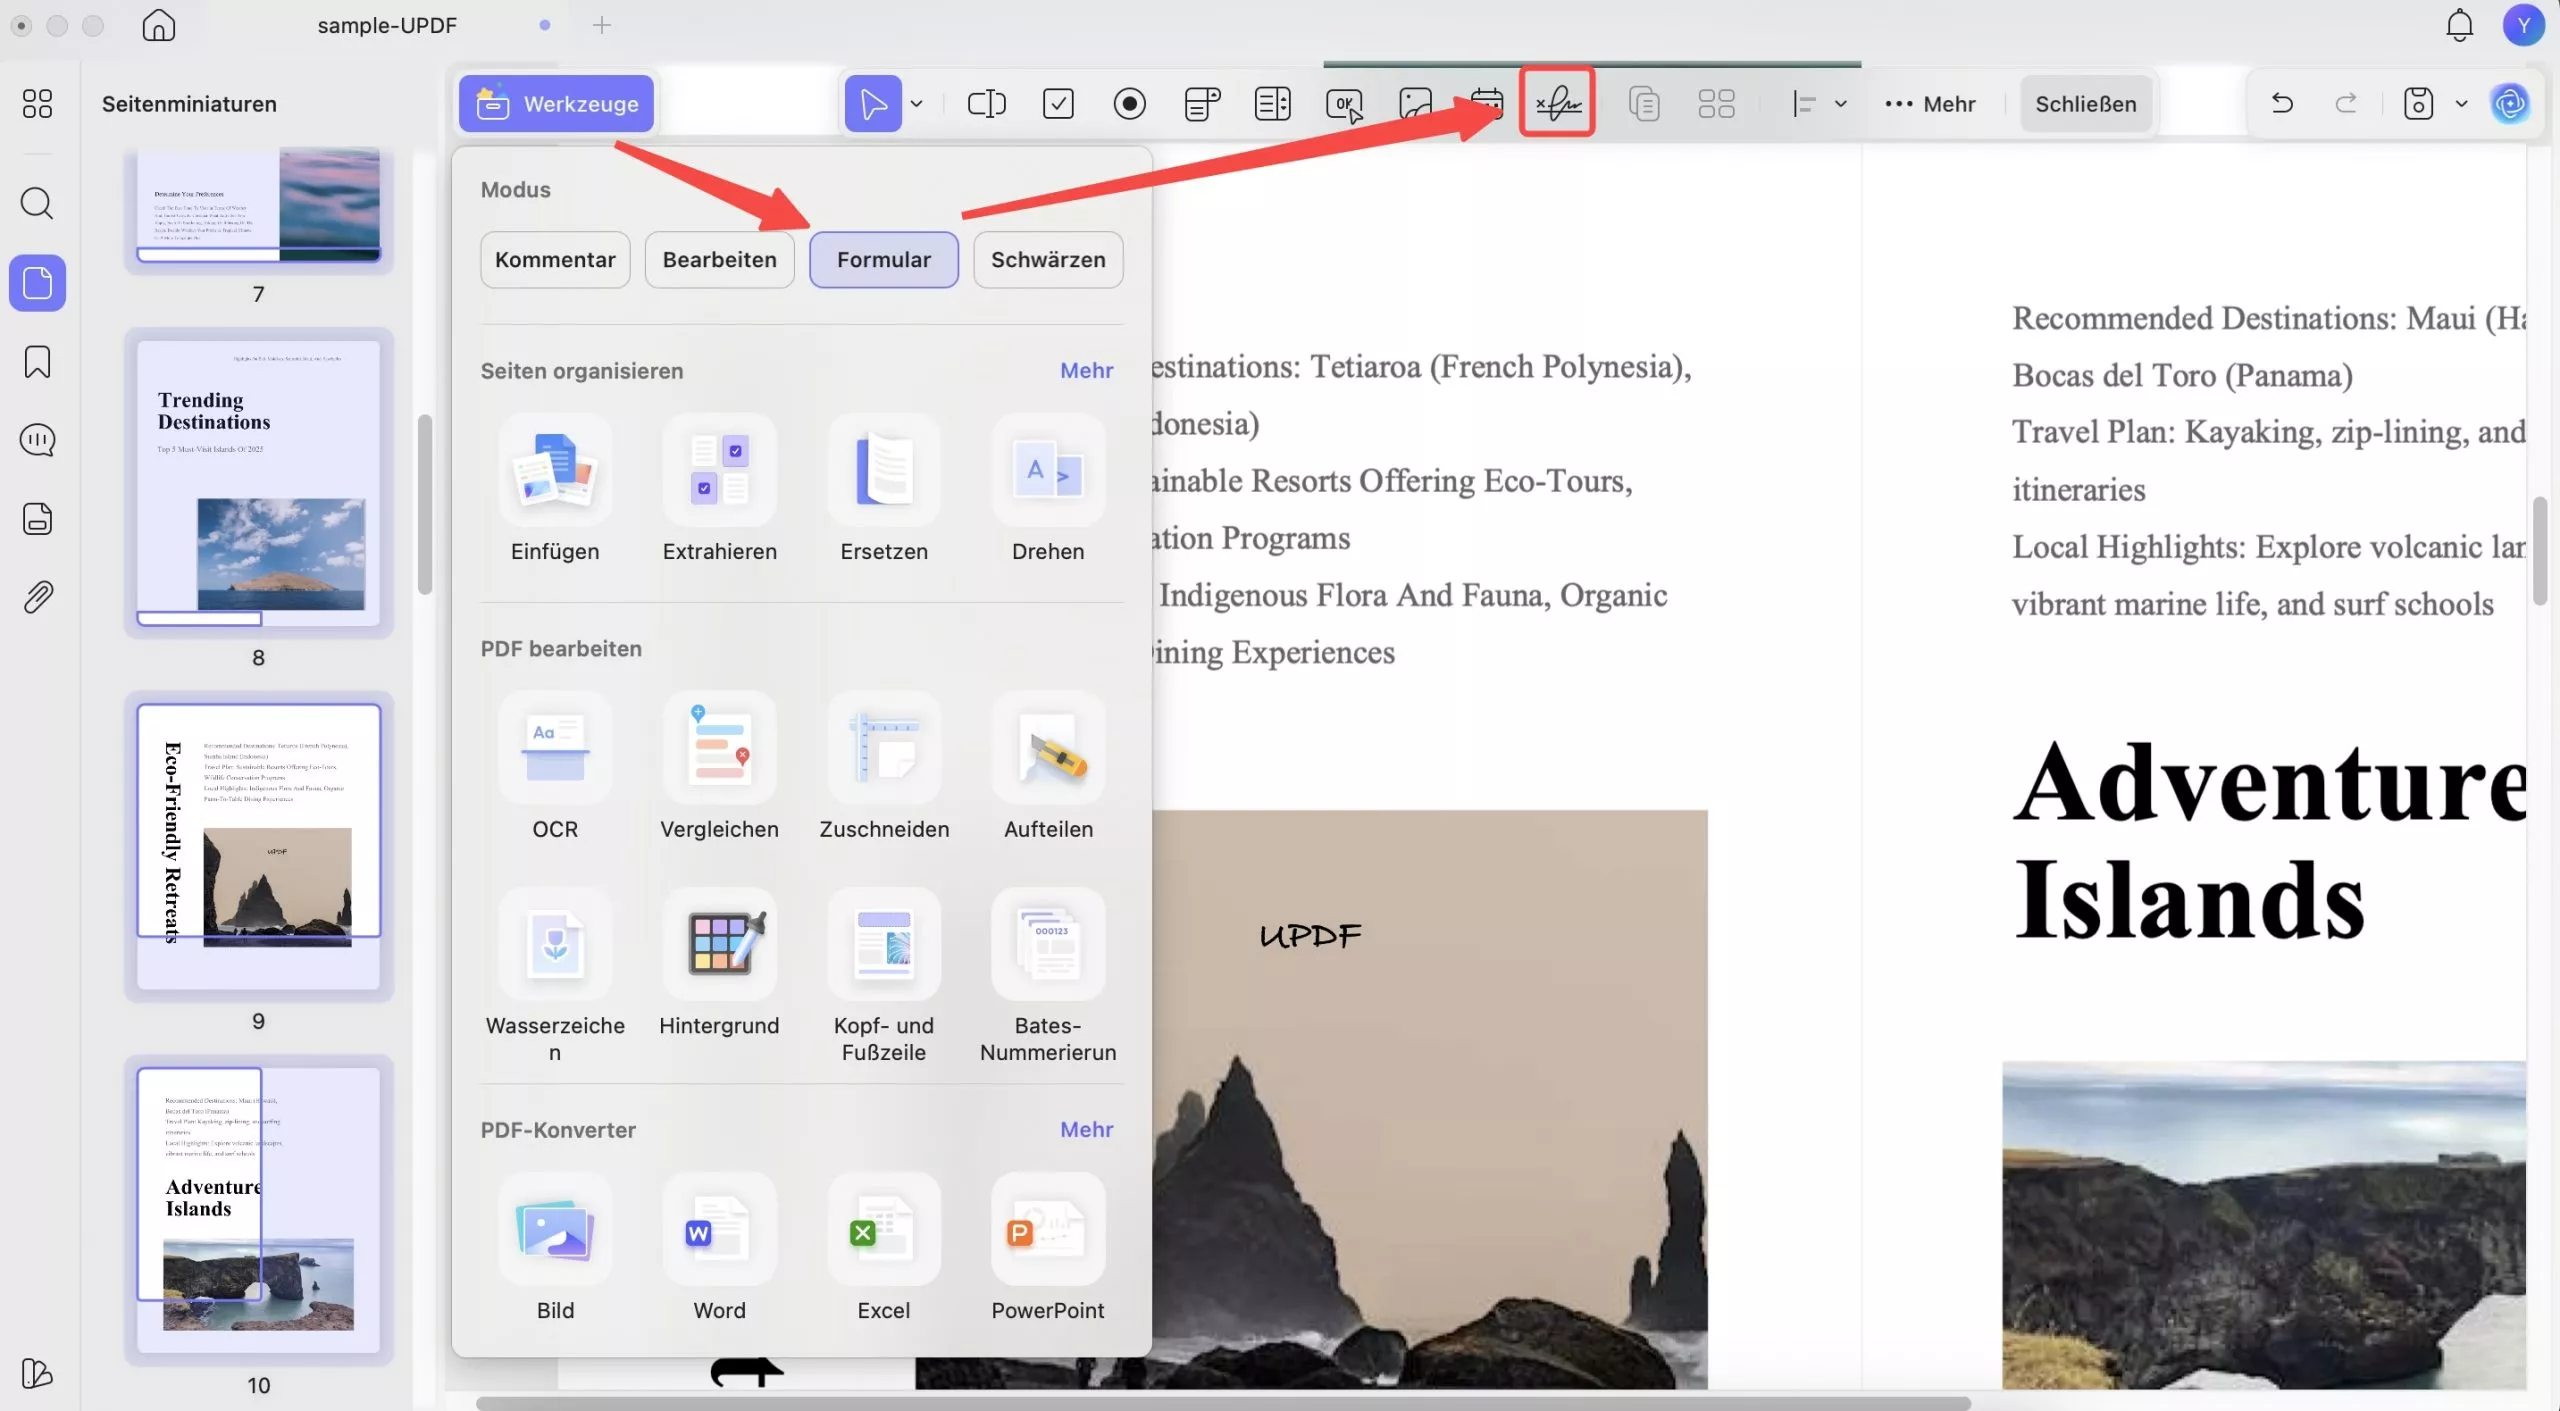This screenshot has height=1411, width=2560.
Task: Click the Schließen button
Action: 2086,104
